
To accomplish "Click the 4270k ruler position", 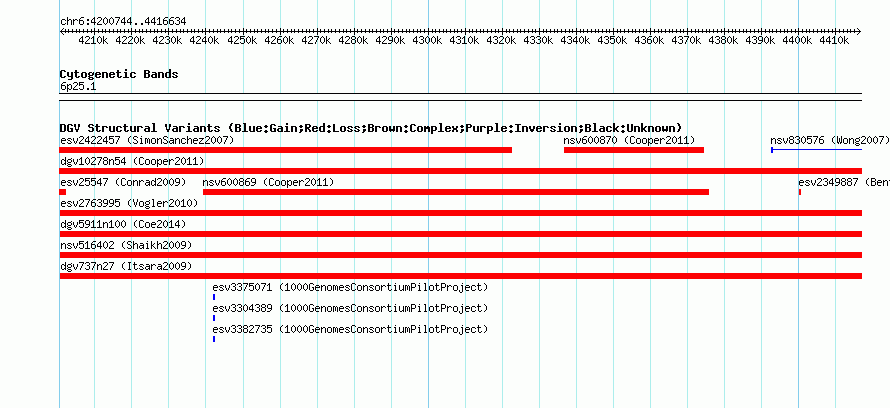I will [x=316, y=40].
